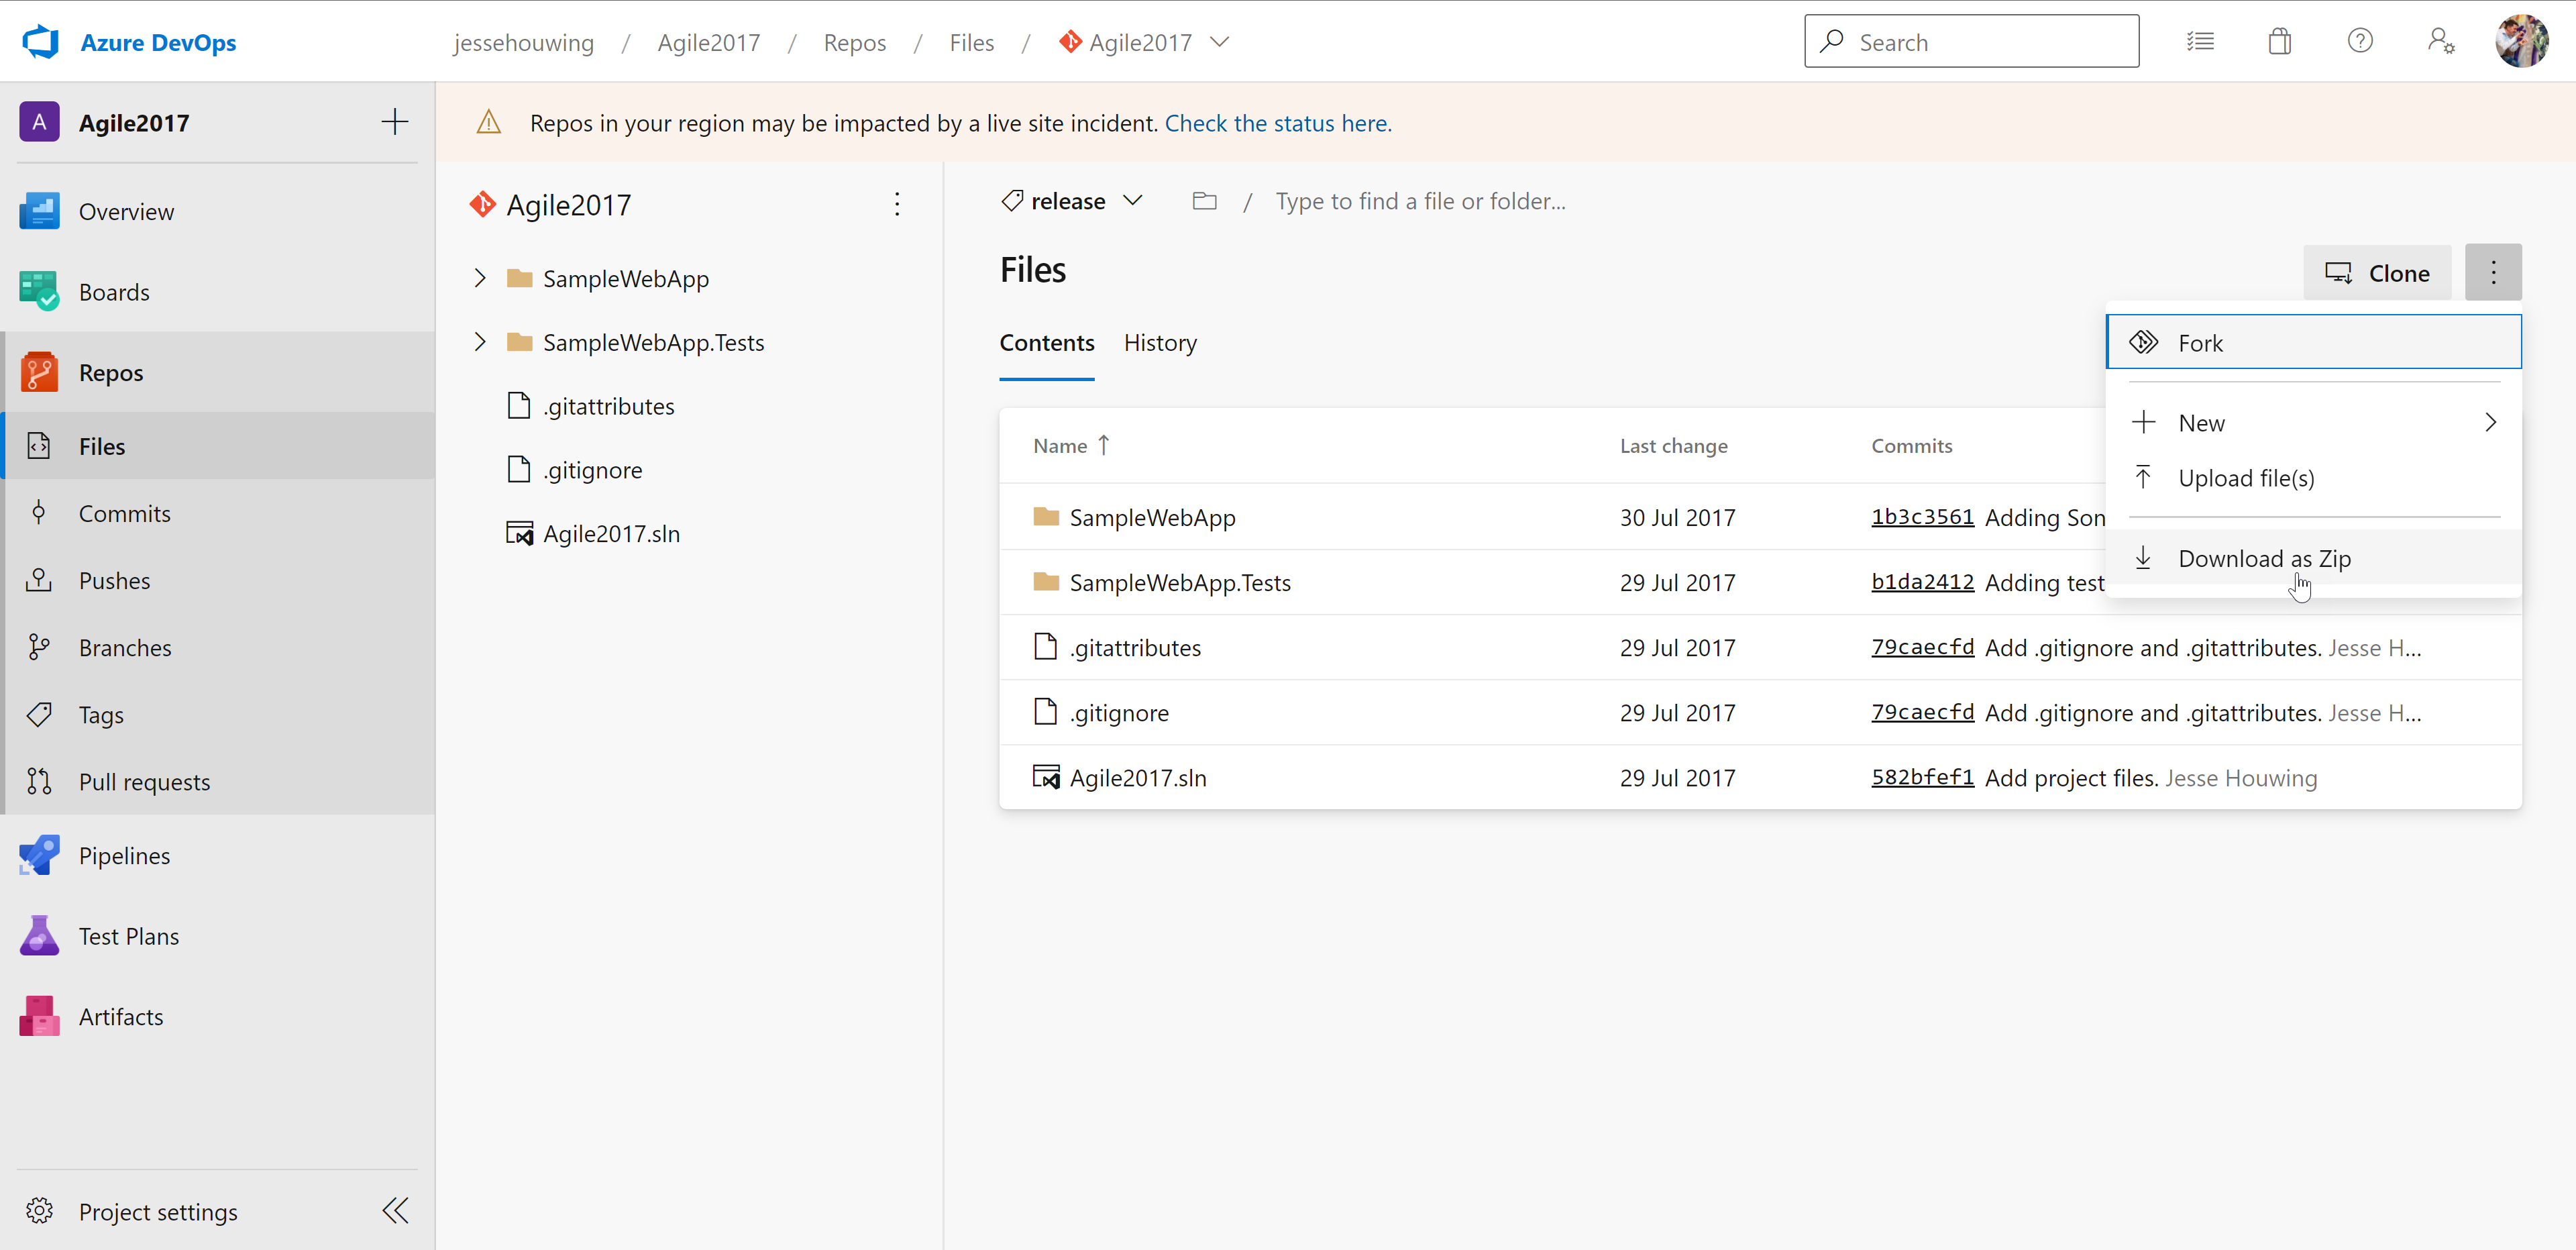Open the Files breadcrumb

971,42
